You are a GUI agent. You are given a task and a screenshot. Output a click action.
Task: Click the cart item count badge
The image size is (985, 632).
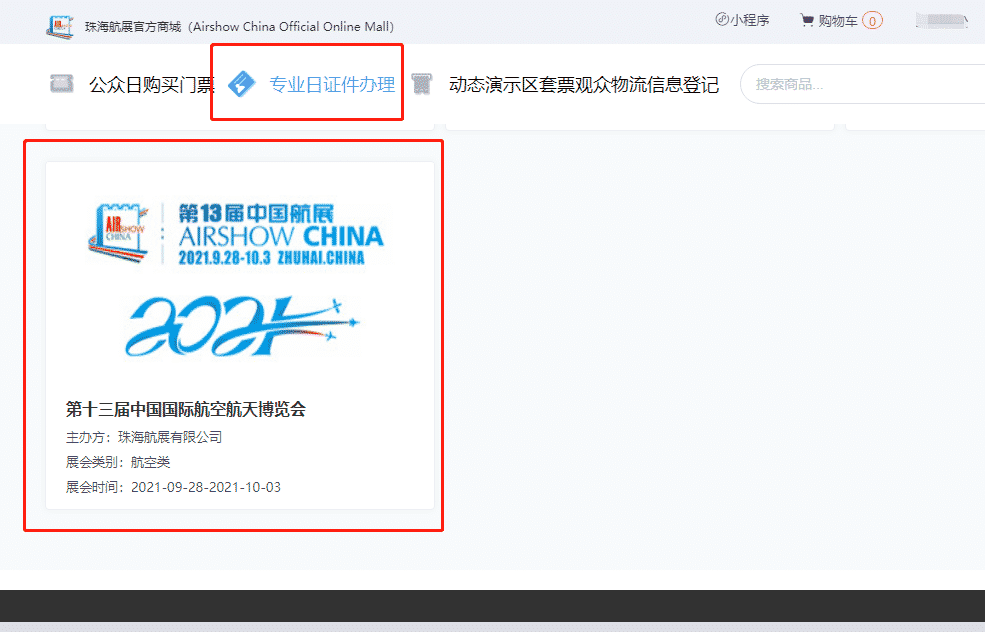pyautogui.click(x=872, y=21)
